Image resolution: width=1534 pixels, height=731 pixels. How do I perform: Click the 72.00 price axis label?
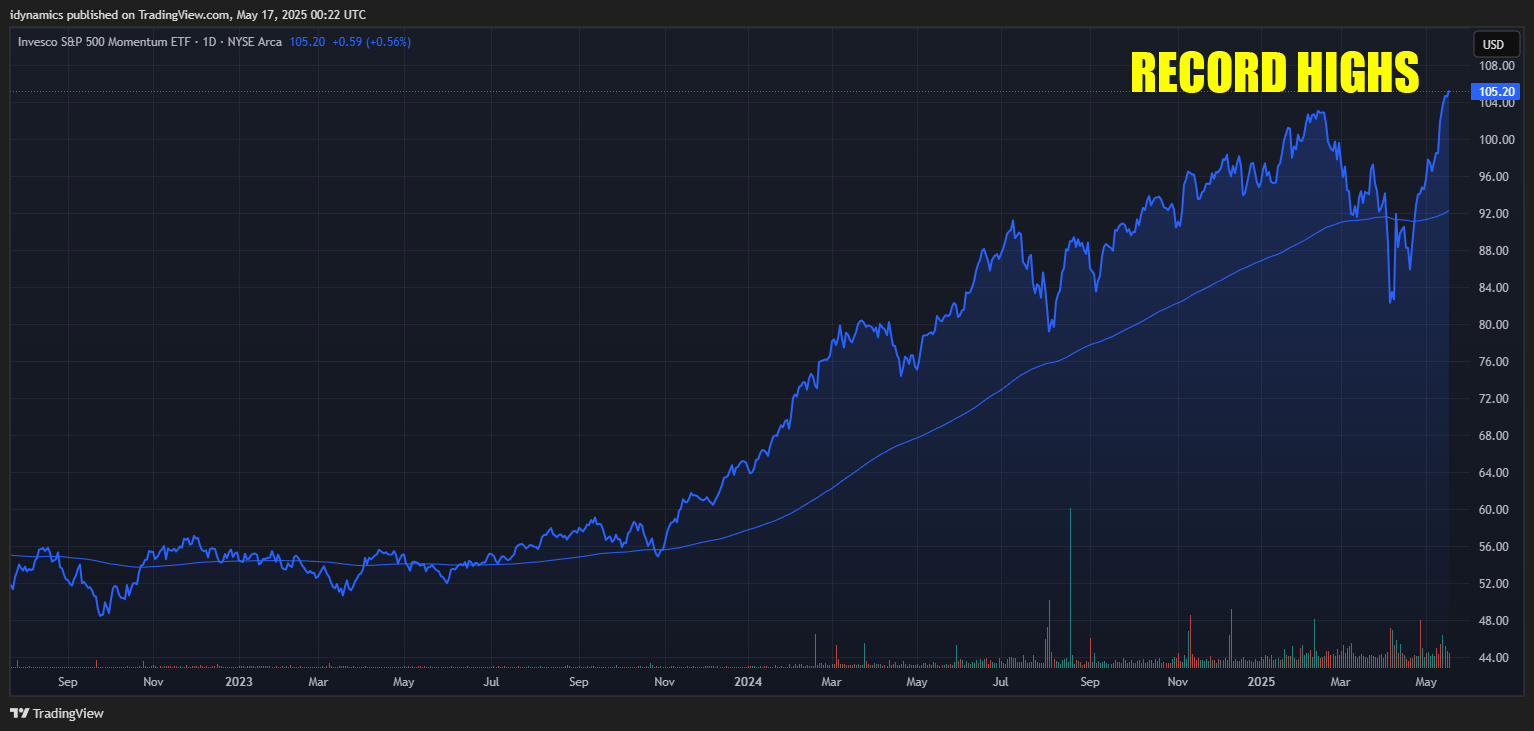click(1494, 399)
